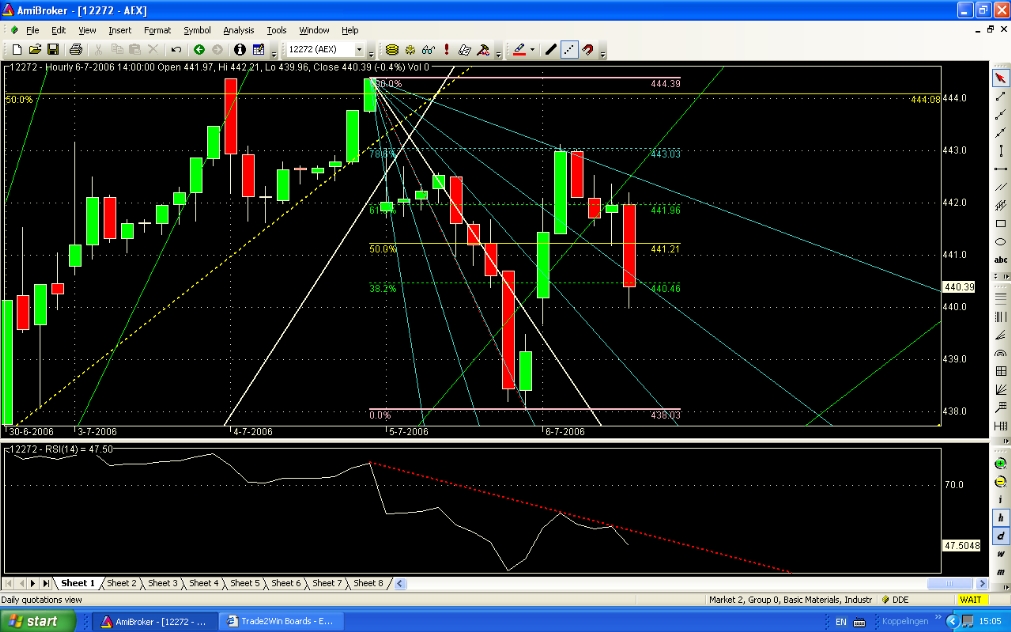Select the trend line drawing tool
The image size is (1011, 632).
pos(1000,96)
